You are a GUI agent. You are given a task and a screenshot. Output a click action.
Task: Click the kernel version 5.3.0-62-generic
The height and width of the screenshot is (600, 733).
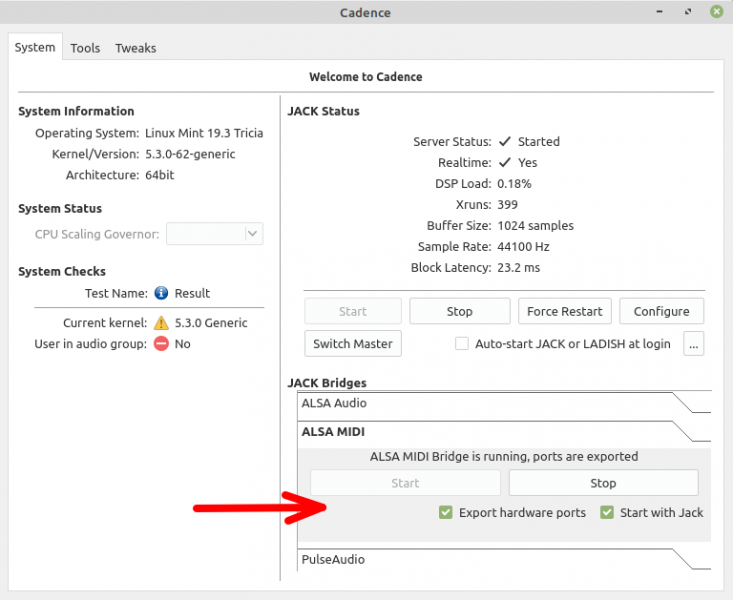click(190, 154)
